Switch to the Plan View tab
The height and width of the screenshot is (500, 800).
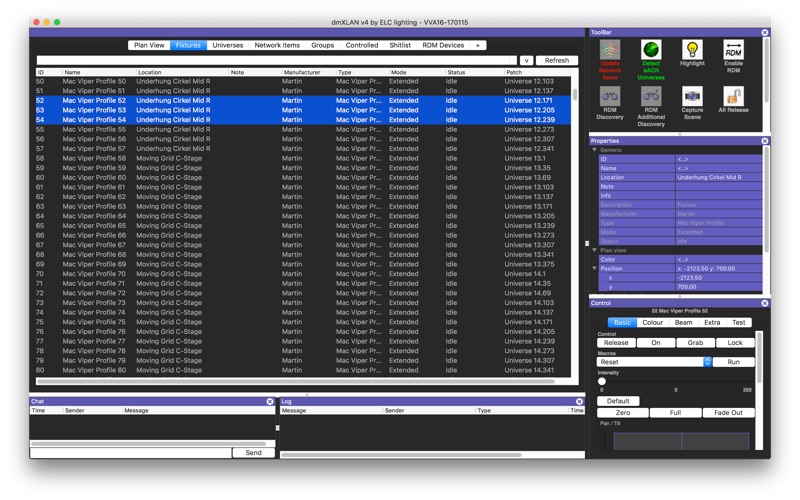[x=149, y=45]
